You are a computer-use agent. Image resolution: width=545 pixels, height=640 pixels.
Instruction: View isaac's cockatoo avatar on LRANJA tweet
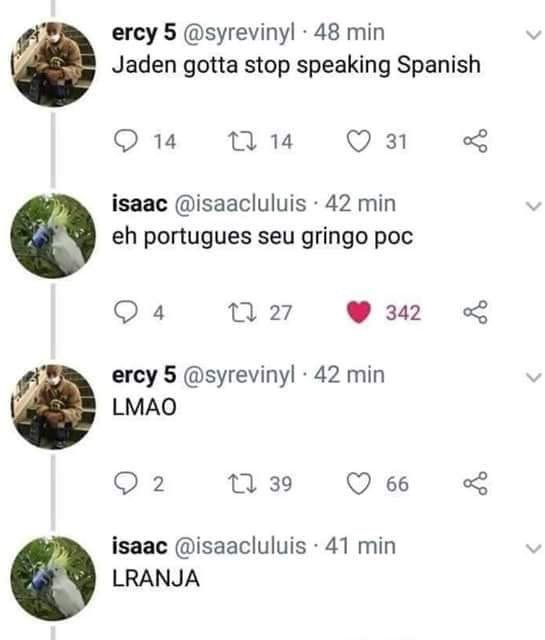point(53,578)
